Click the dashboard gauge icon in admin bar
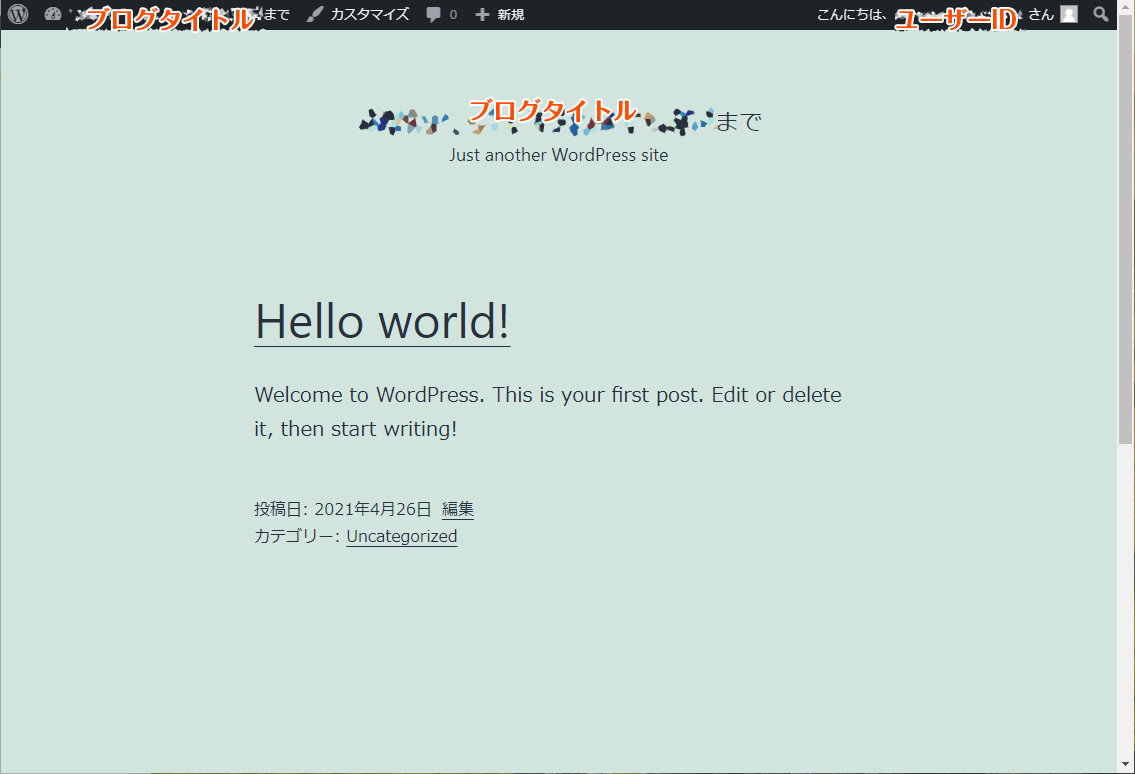 coord(53,14)
